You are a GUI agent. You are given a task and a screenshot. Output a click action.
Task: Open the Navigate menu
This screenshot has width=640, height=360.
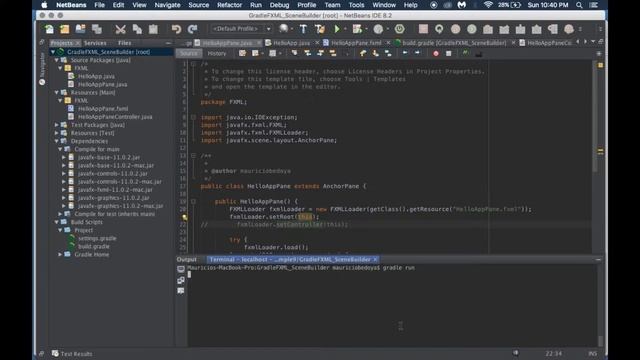coord(167,5)
